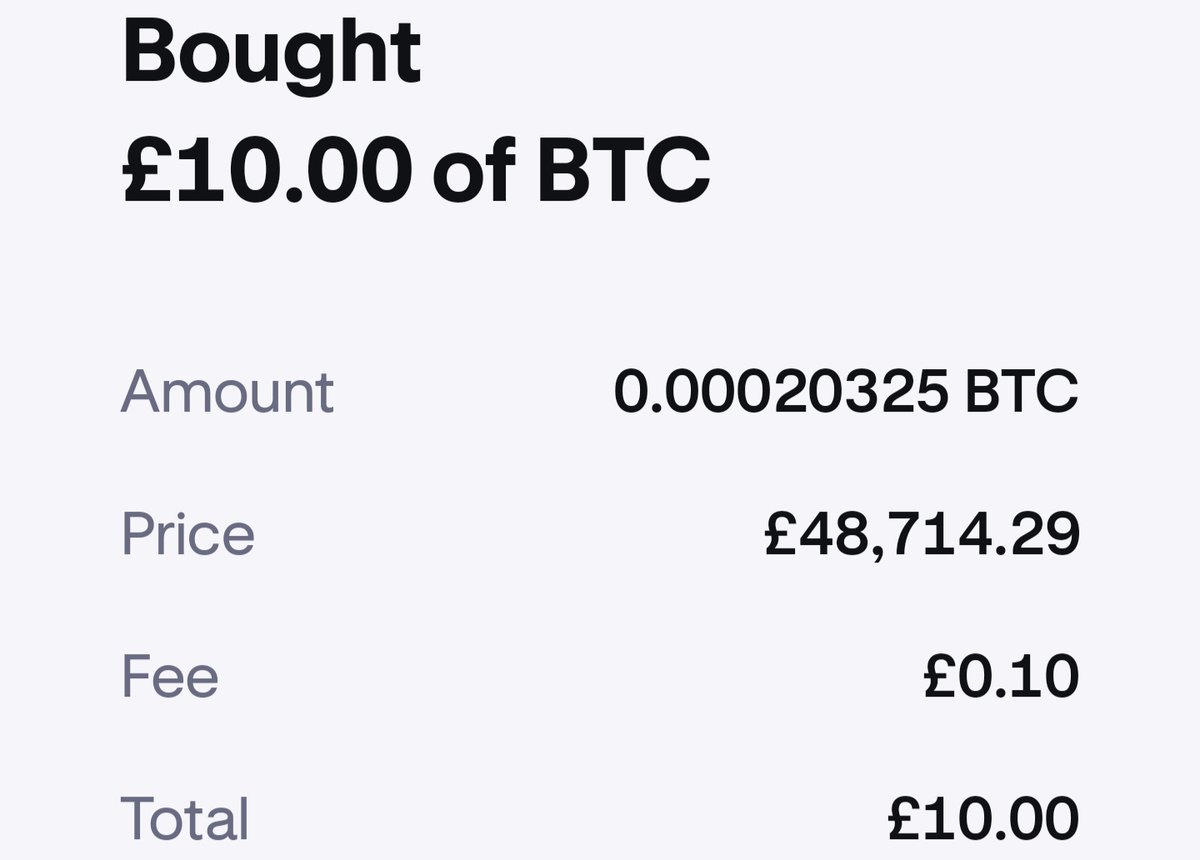Select the £10.00 value in Total row
This screenshot has height=860, width=1200.
click(x=984, y=819)
